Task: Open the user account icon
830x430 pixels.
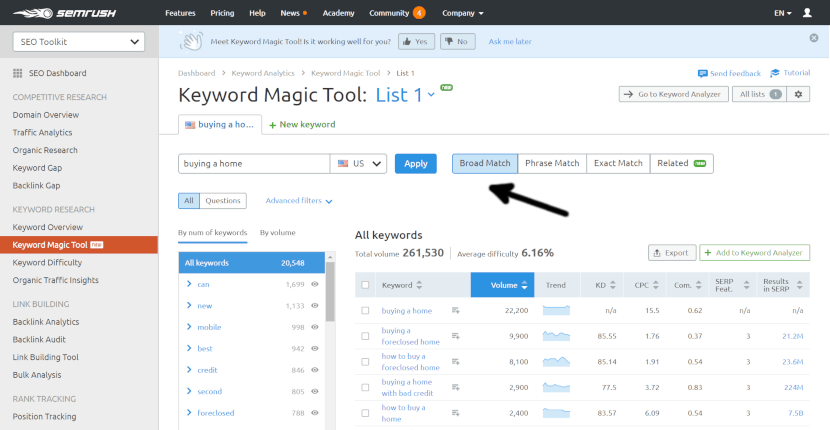Action: 807,13
